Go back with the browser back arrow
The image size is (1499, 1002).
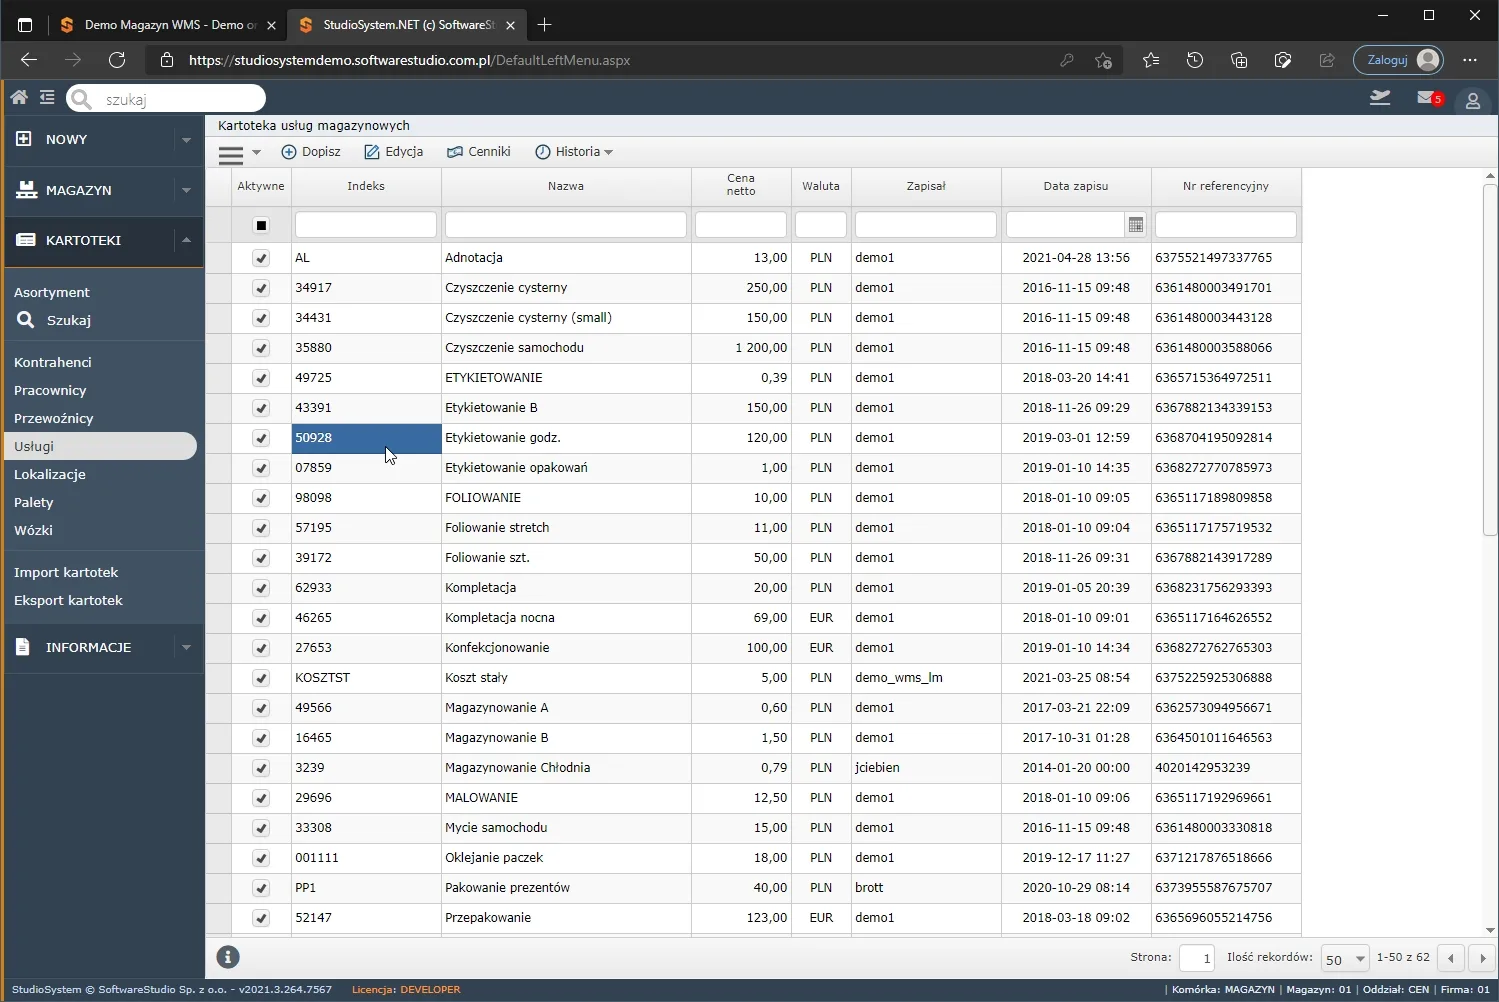point(29,60)
